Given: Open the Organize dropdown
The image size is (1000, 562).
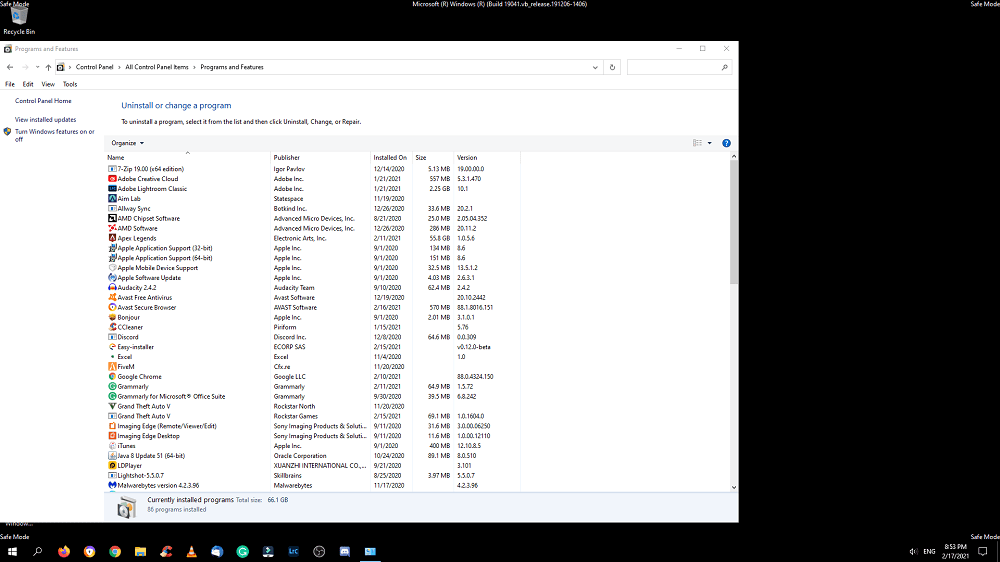Looking at the screenshot, I should pyautogui.click(x=128, y=143).
